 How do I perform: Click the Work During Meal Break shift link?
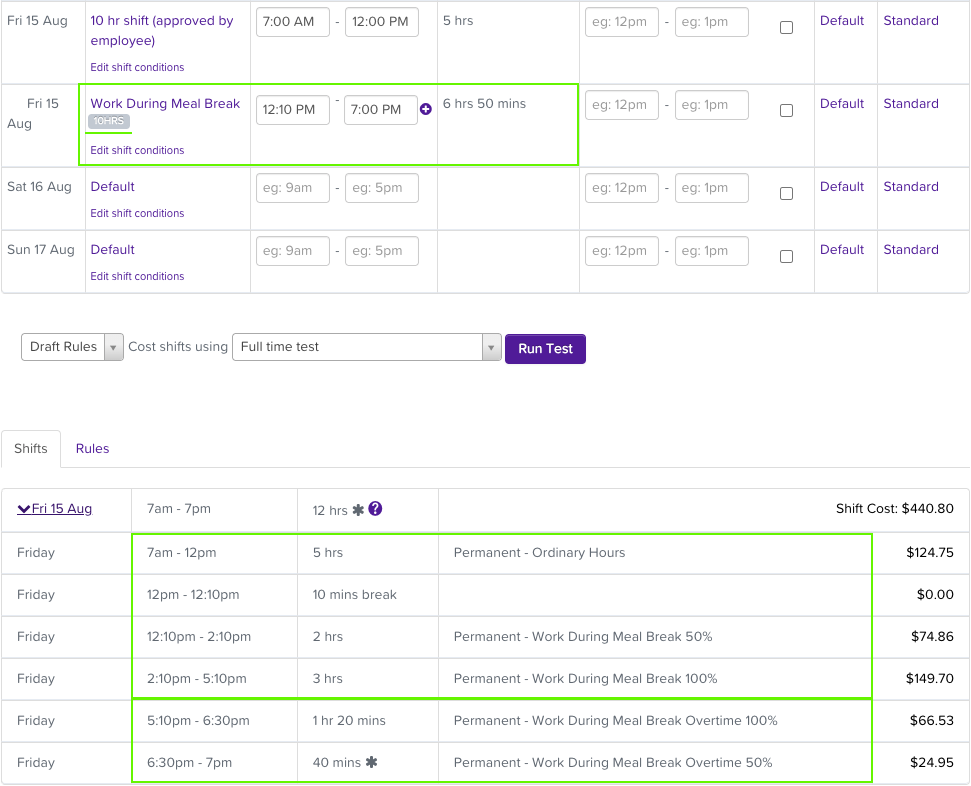pyautogui.click(x=165, y=103)
